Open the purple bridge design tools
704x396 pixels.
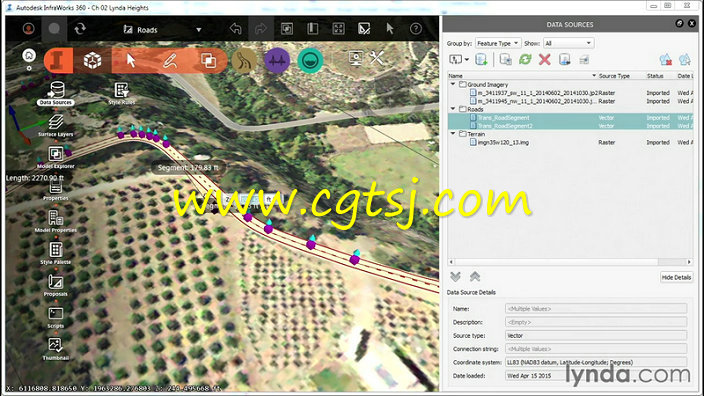coord(277,60)
